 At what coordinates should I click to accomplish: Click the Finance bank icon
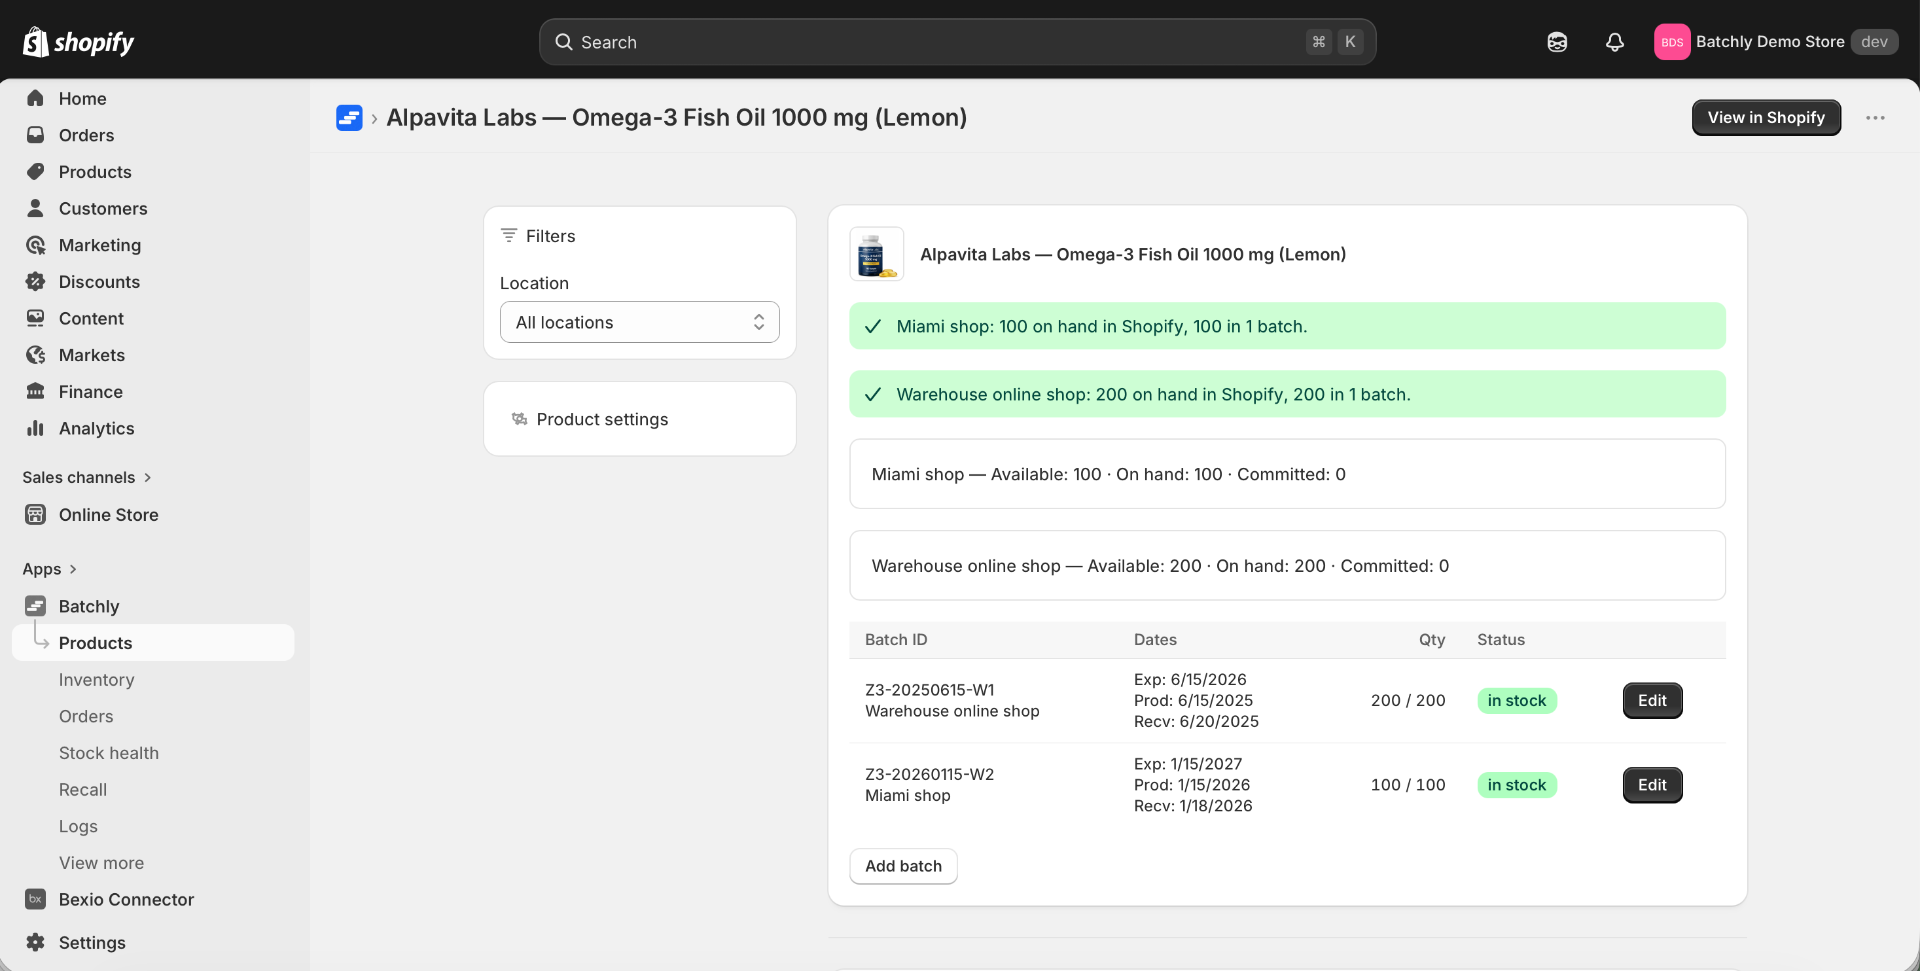[36, 392]
